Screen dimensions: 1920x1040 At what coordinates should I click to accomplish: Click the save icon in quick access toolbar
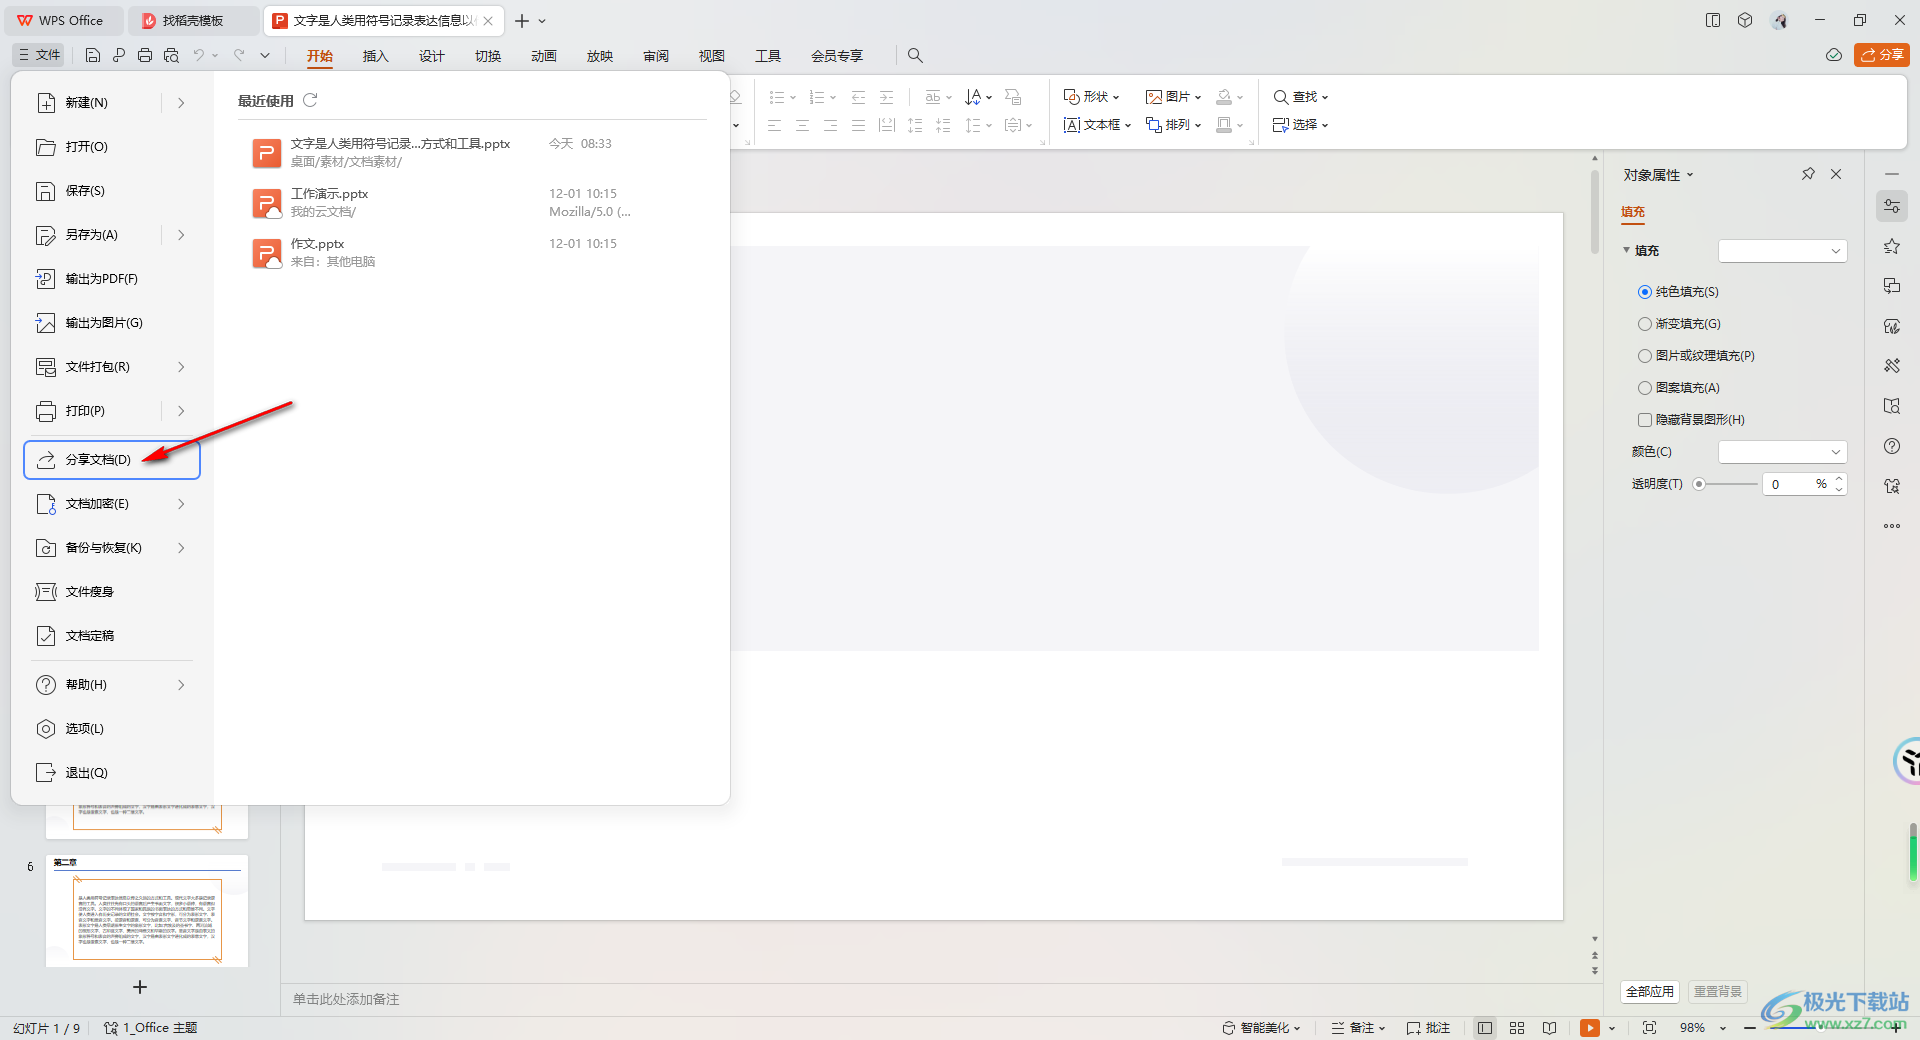click(93, 56)
